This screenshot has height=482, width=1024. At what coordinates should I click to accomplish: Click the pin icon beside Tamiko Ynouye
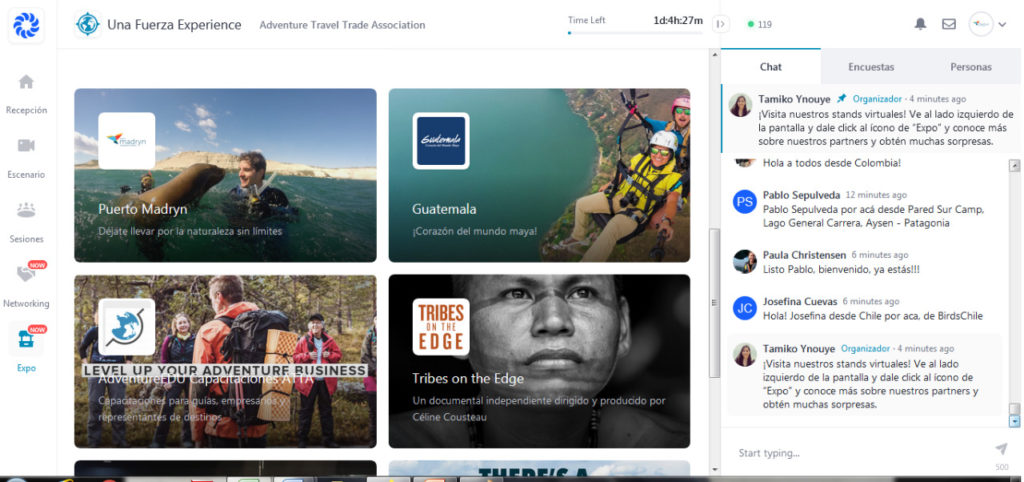[x=842, y=99]
